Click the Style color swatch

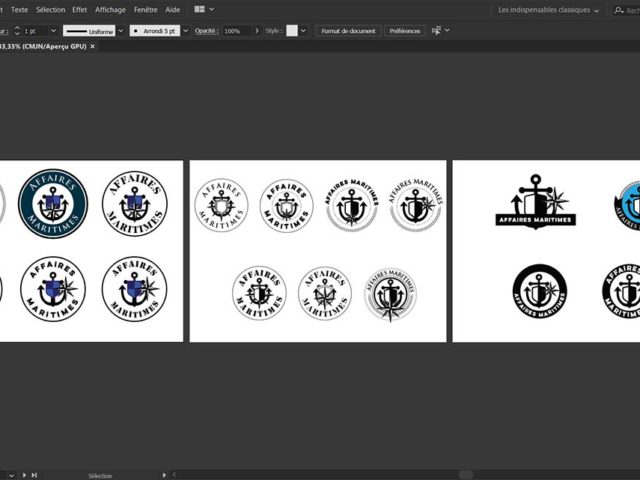(x=292, y=31)
